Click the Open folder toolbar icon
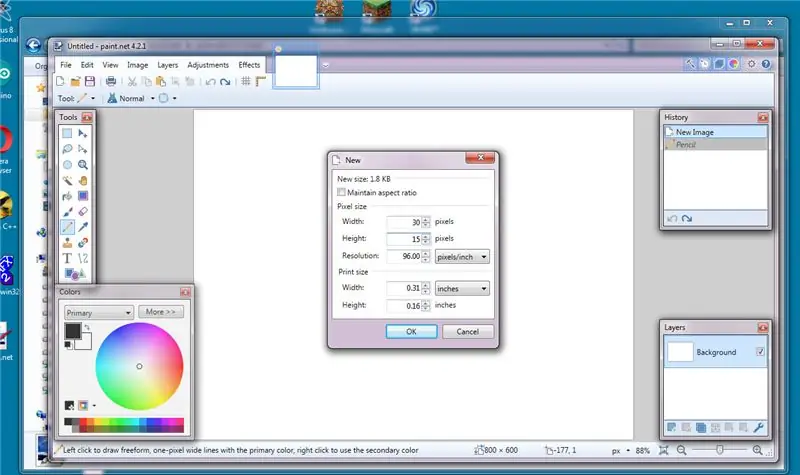The height and width of the screenshot is (475, 800). [75, 81]
